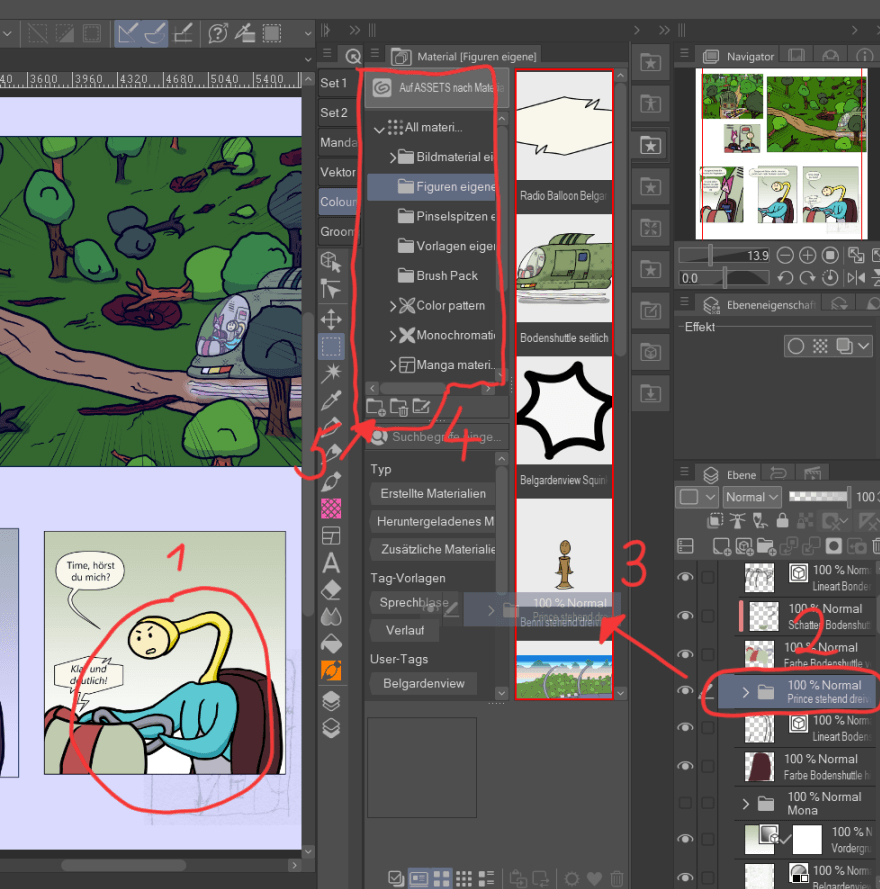Click the new layer folder icon

(x=765, y=546)
